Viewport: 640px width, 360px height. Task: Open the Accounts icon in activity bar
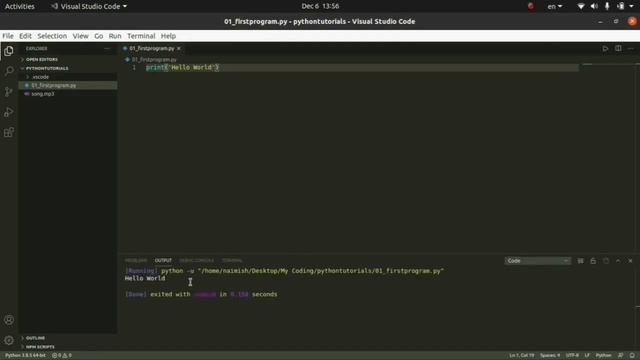click(x=9, y=320)
